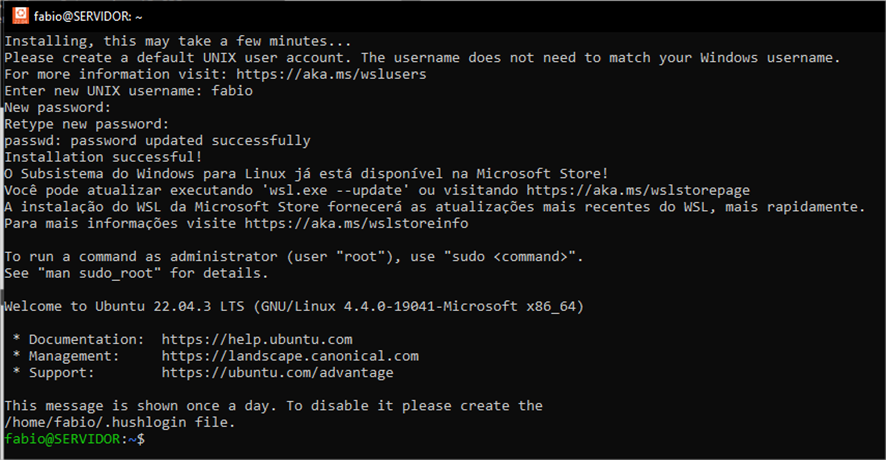886x460 pixels.
Task: Click the 'New password:' prompt line
Action: pyautogui.click(x=58, y=107)
